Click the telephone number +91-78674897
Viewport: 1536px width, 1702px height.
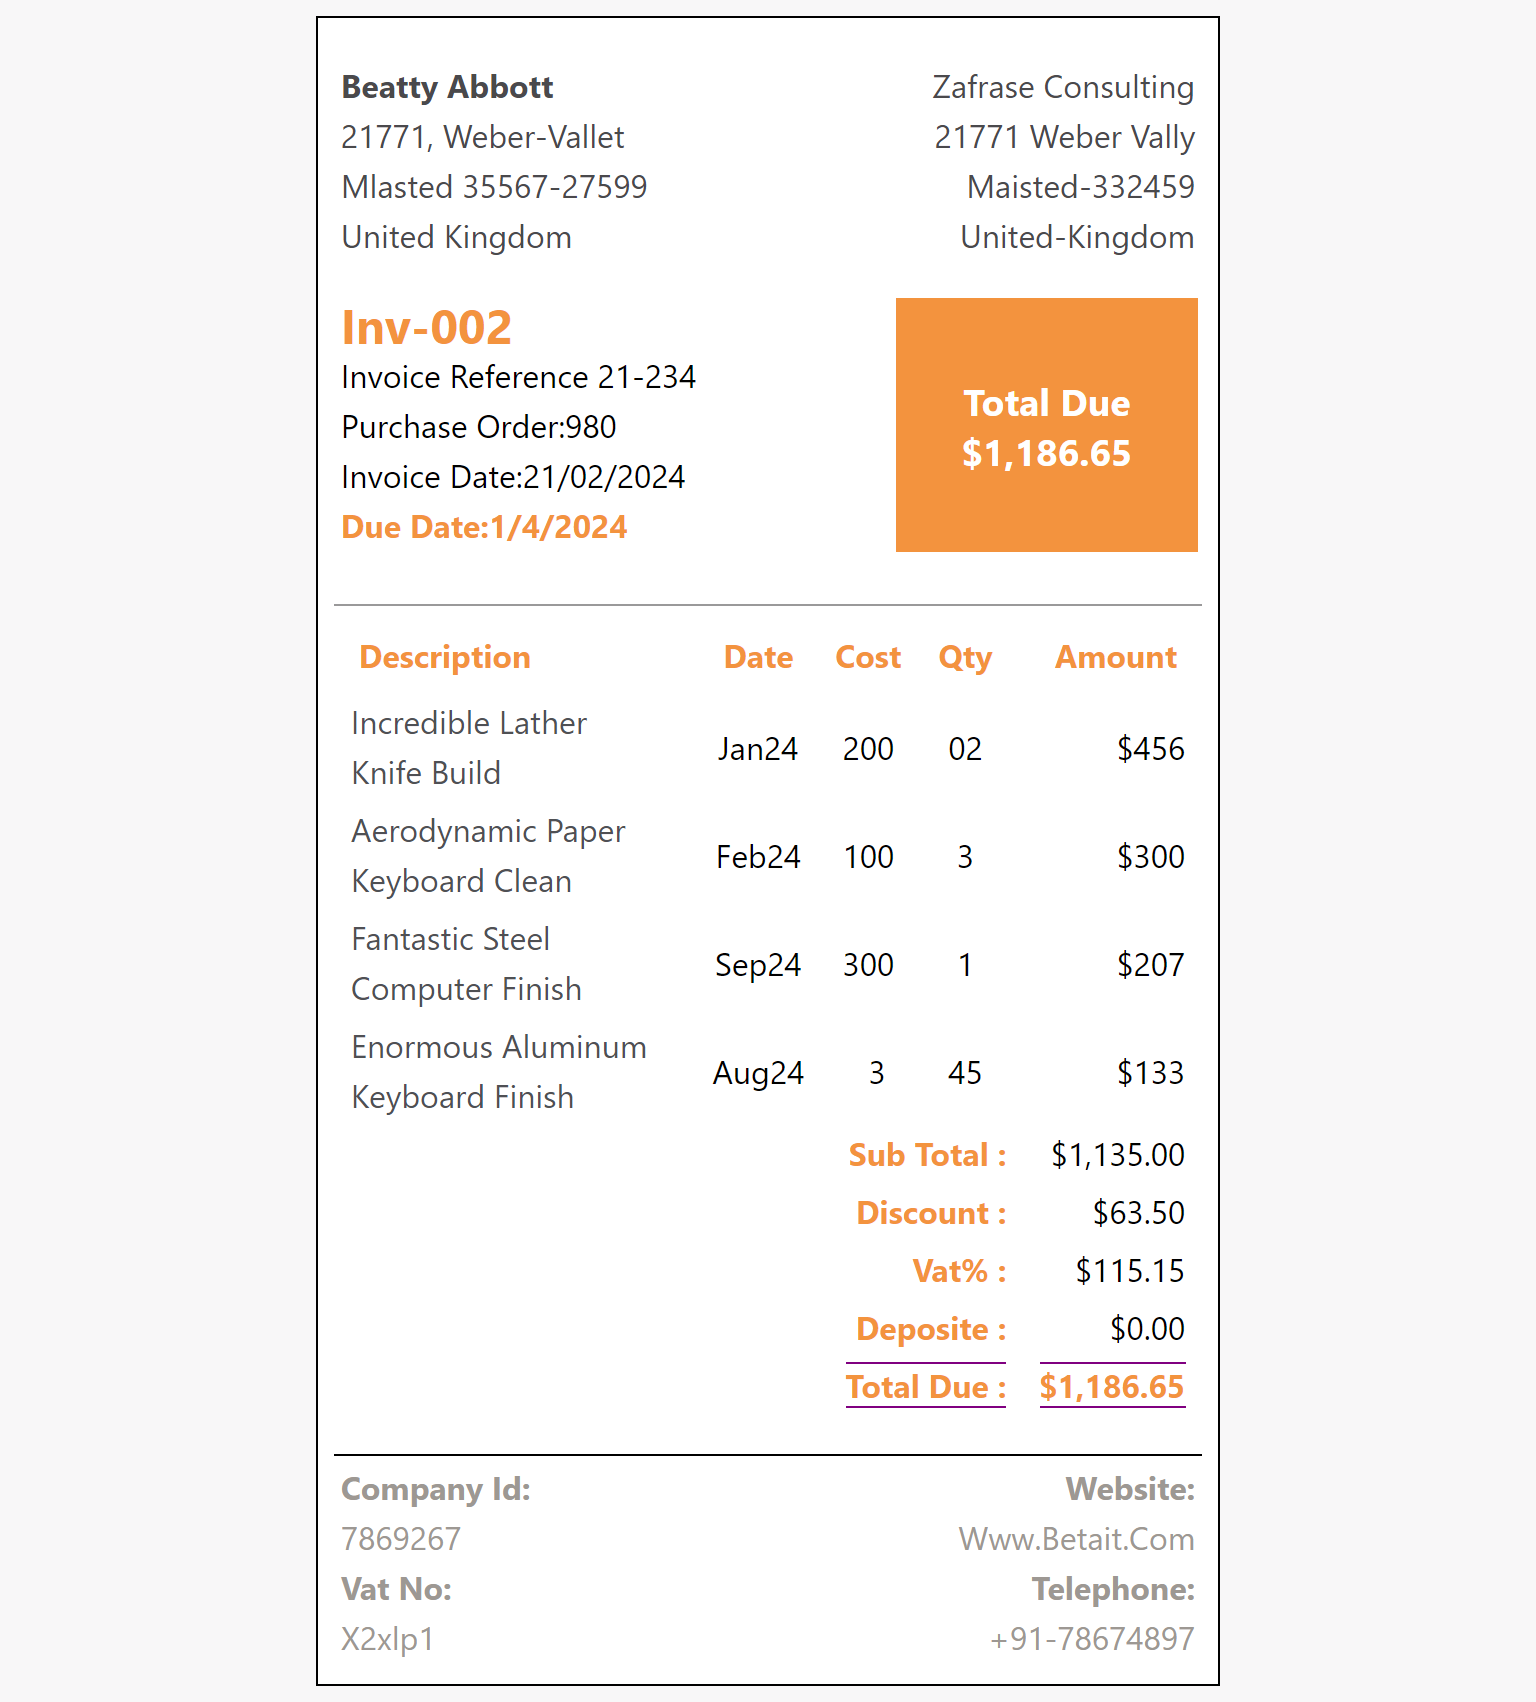click(1091, 1639)
